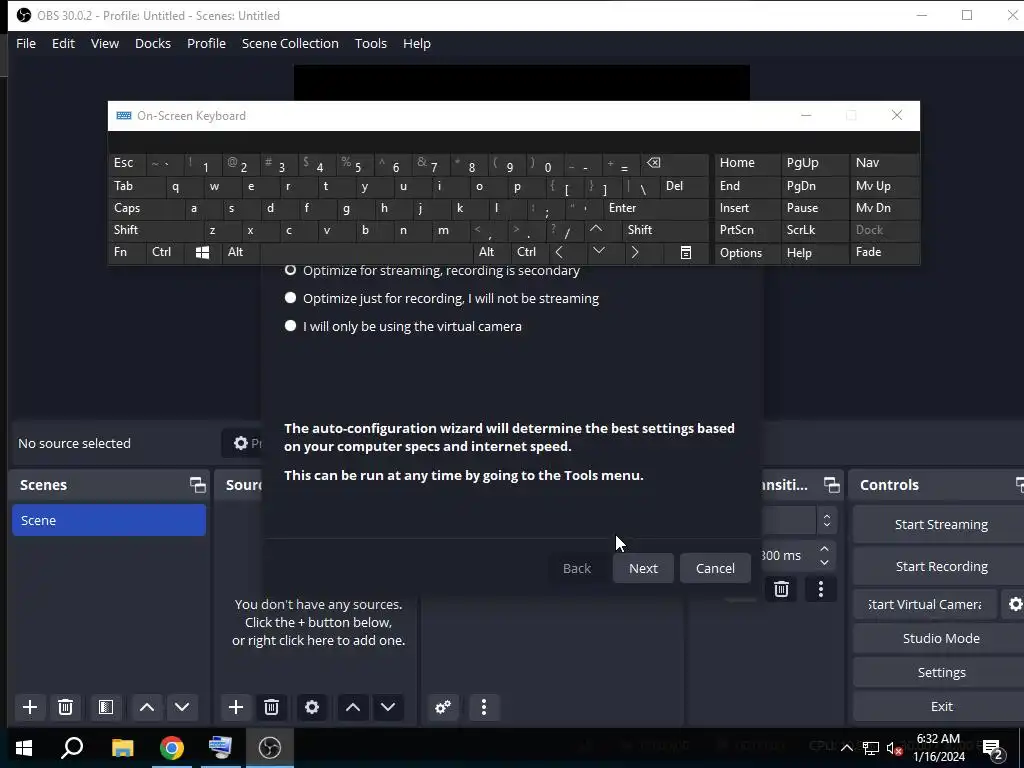Open source properties gear in Sources dock
1024x768 pixels.
pyautogui.click(x=312, y=707)
